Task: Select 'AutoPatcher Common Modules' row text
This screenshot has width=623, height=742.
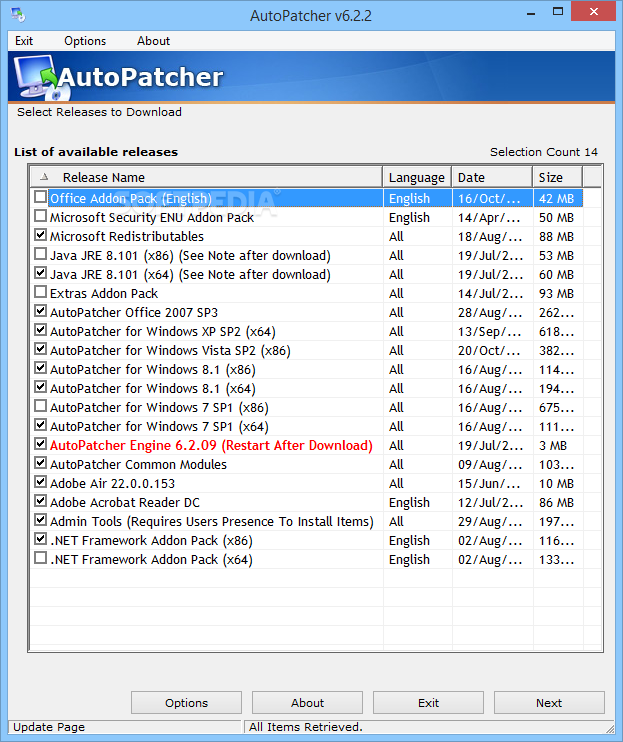Action: (138, 464)
